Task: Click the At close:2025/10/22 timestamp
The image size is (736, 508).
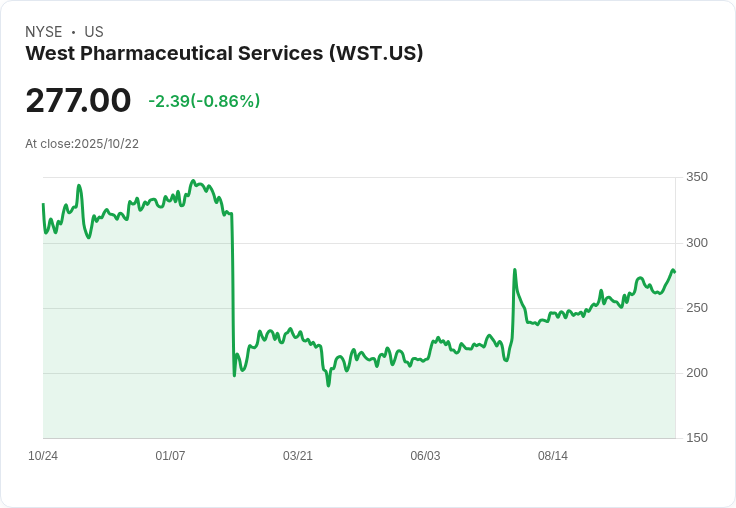Action: (82, 144)
